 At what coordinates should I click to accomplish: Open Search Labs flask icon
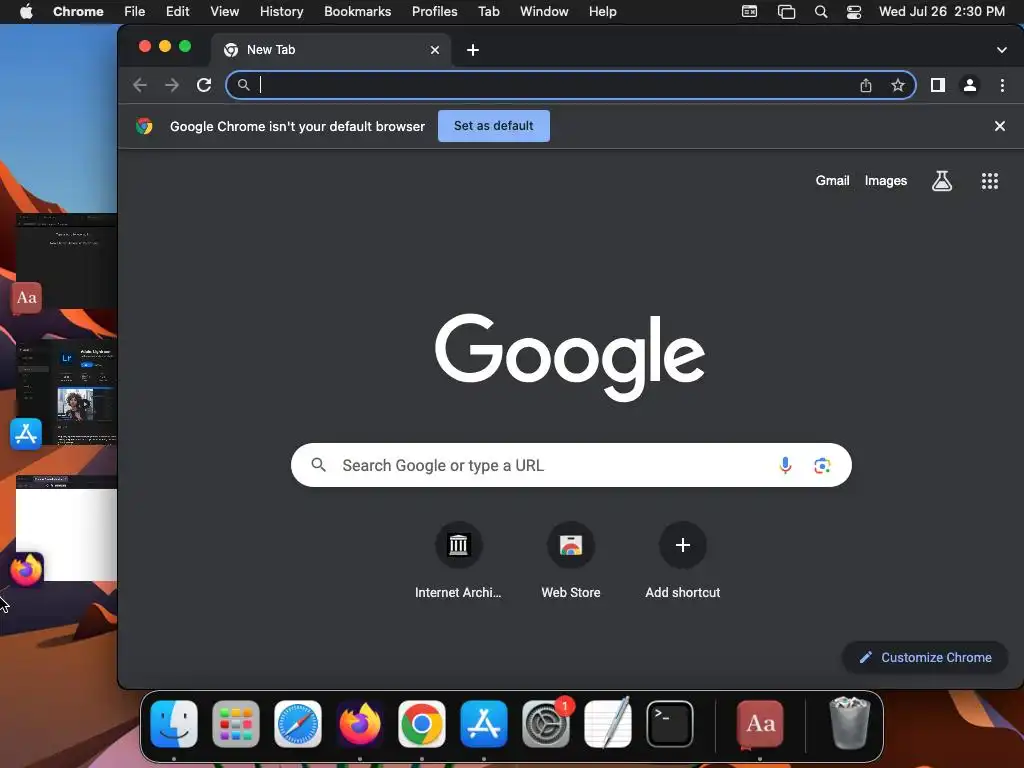942,181
